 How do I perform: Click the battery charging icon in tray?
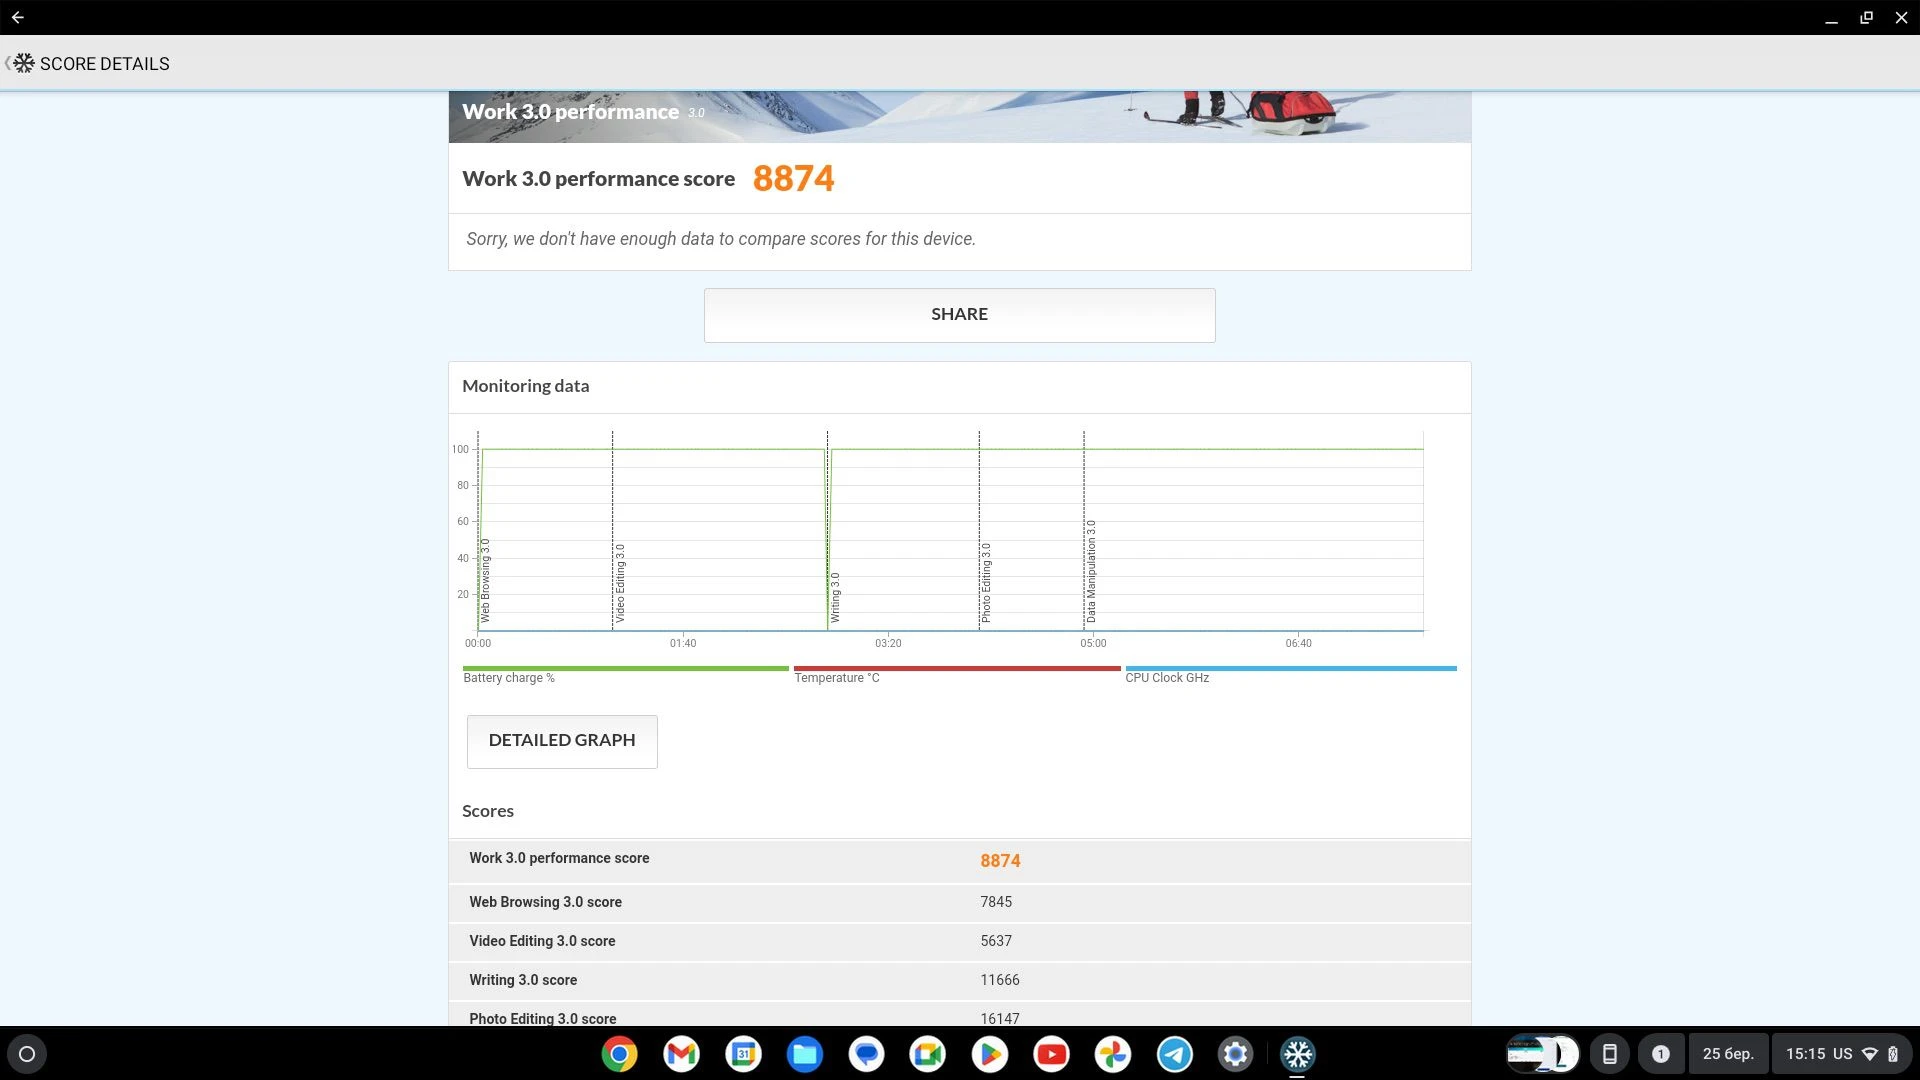tap(1893, 1054)
